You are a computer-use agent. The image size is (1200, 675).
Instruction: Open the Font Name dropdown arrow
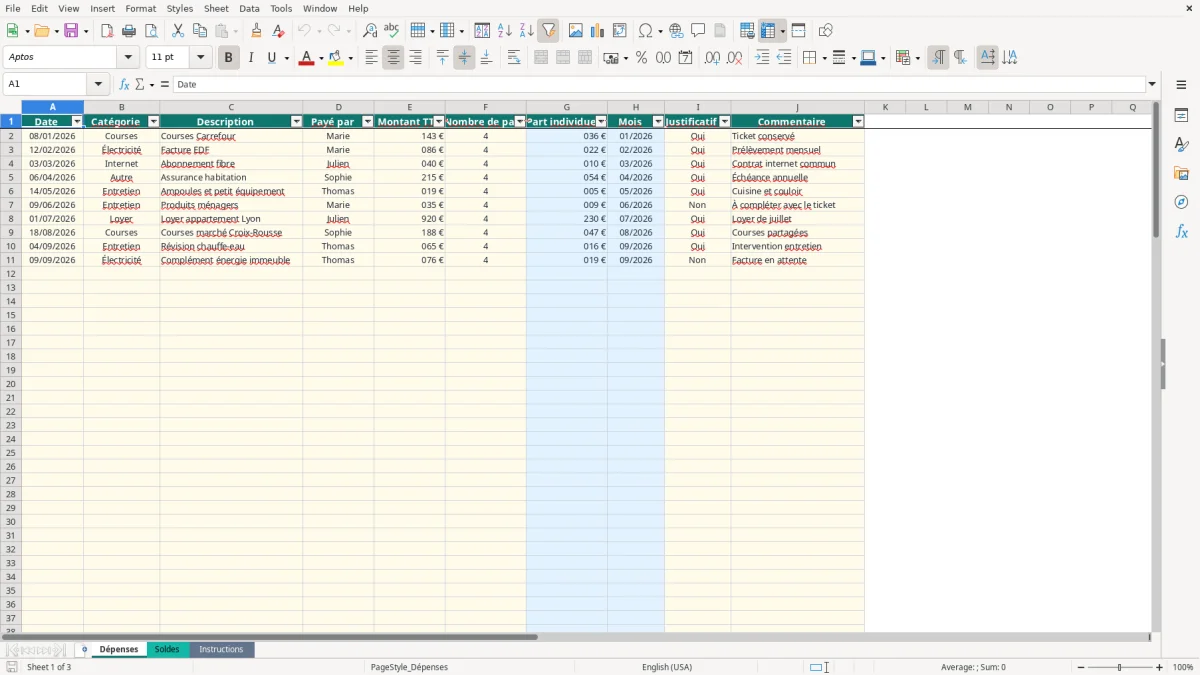(128, 58)
